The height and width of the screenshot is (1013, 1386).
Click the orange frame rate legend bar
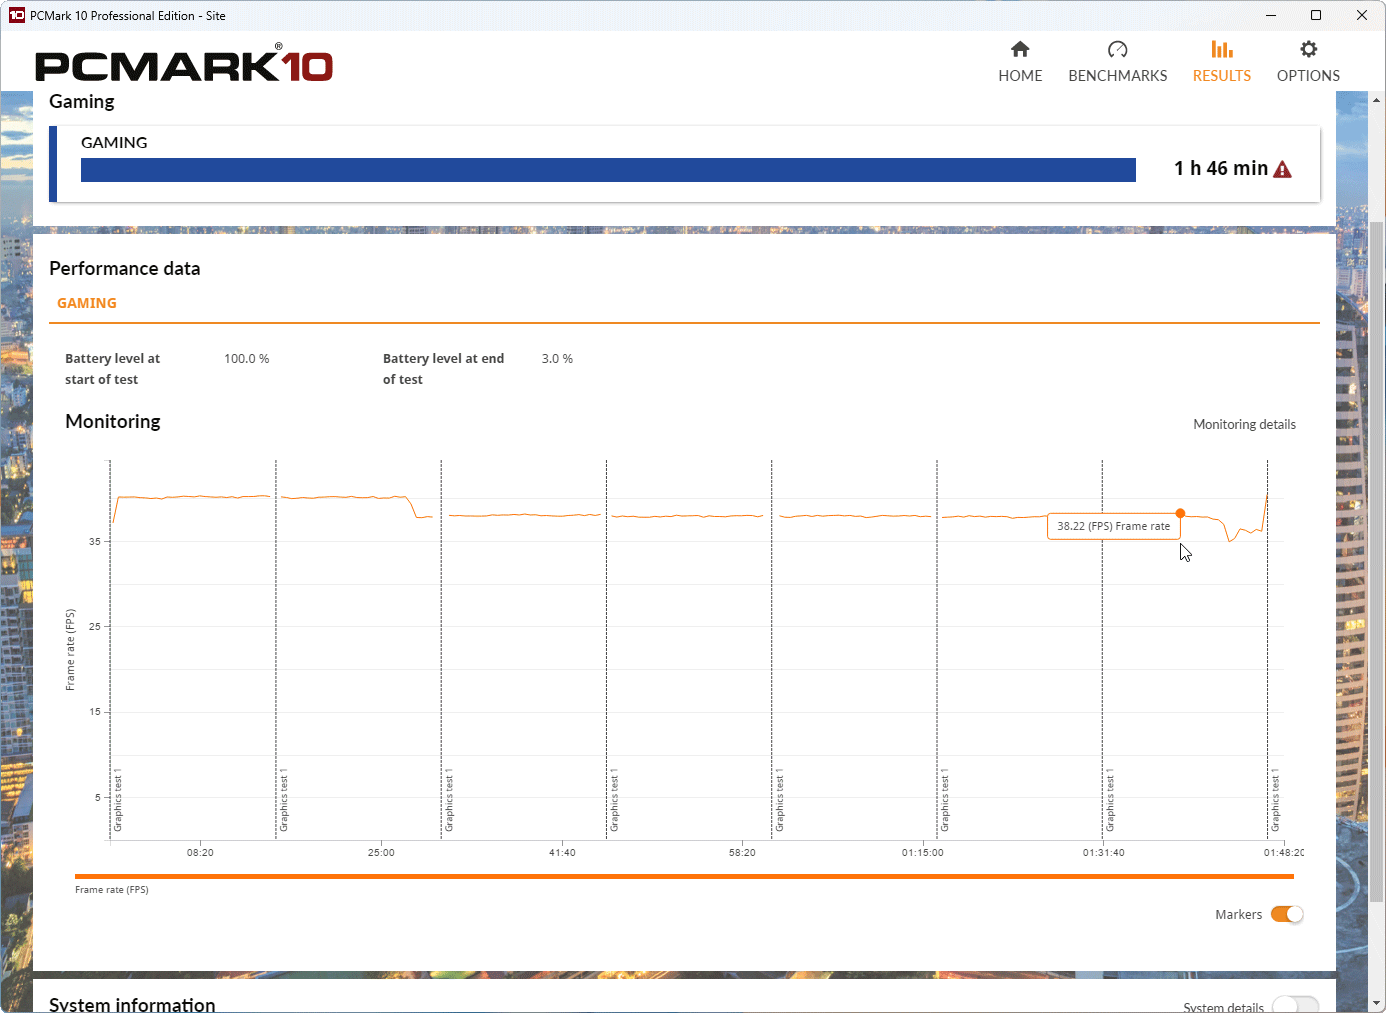tap(684, 876)
